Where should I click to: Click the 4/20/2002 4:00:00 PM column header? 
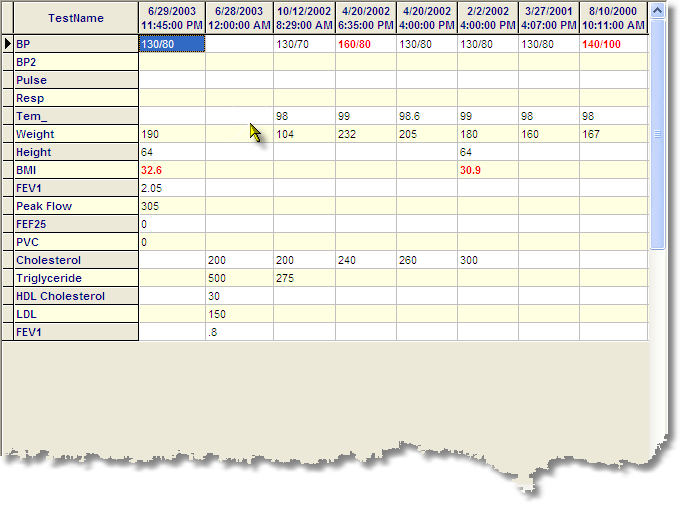point(427,18)
